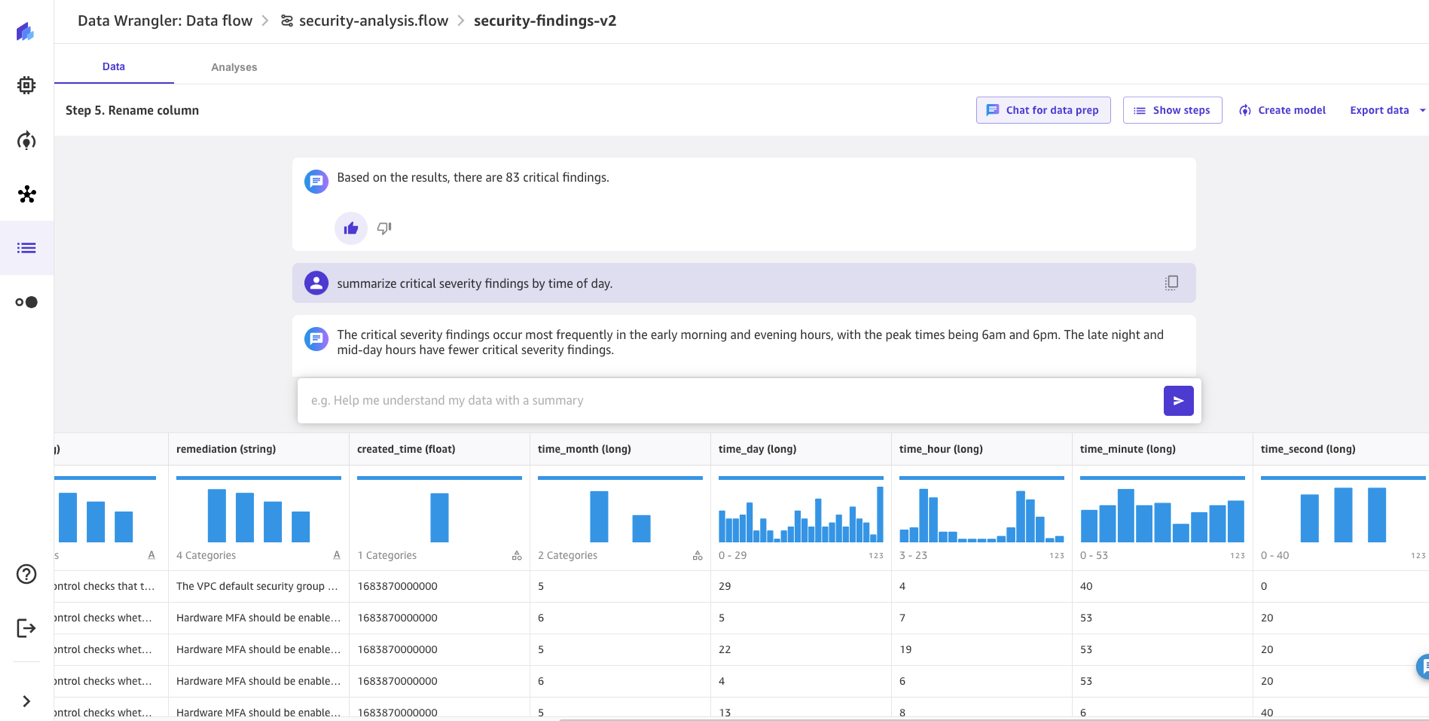Viewport: 1429px width, 721px height.
Task: Click the '1 Categories' label under created_time
Action: [x=387, y=555]
